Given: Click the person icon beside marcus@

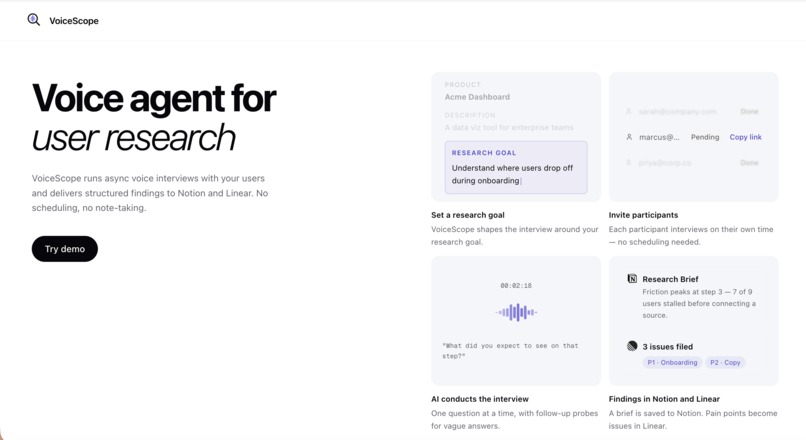Looking at the screenshot, I should 629,137.
